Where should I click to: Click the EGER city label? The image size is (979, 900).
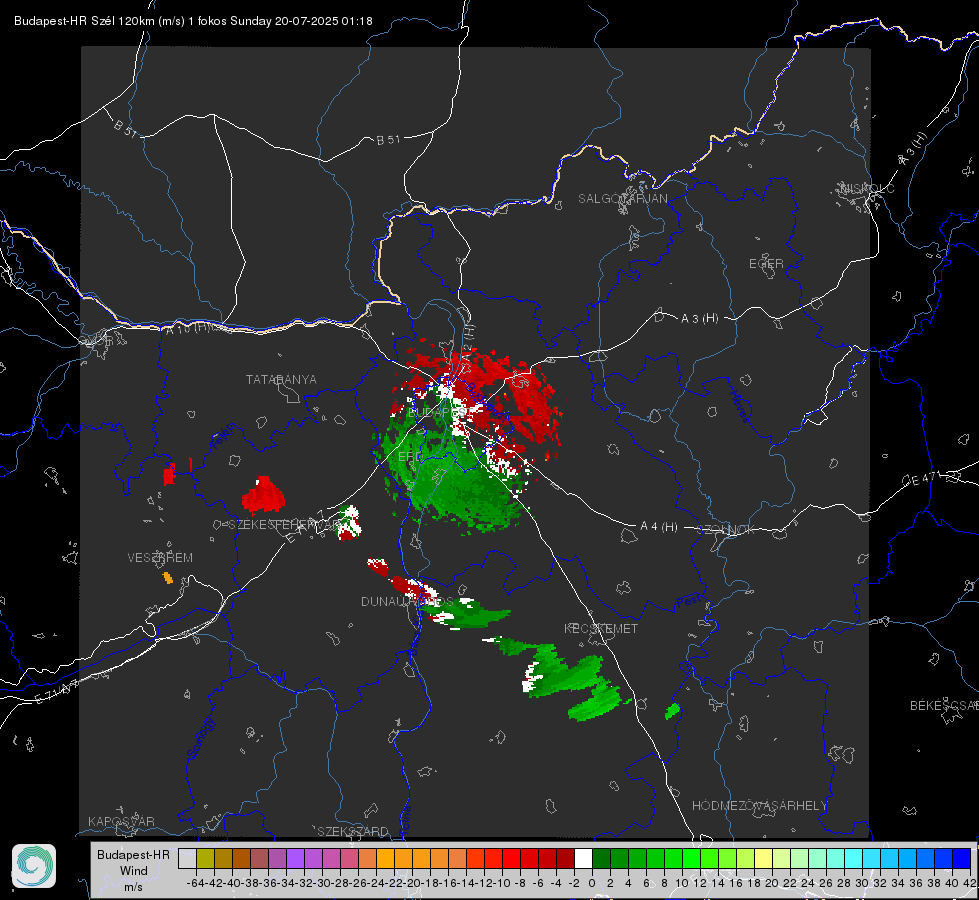tap(766, 264)
